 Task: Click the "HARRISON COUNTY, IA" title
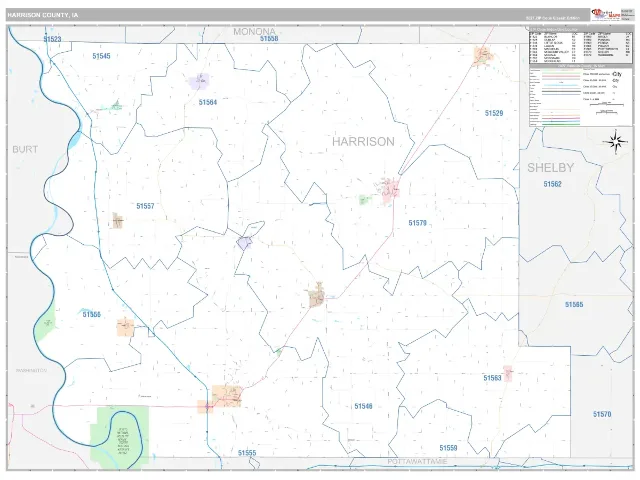pos(43,15)
